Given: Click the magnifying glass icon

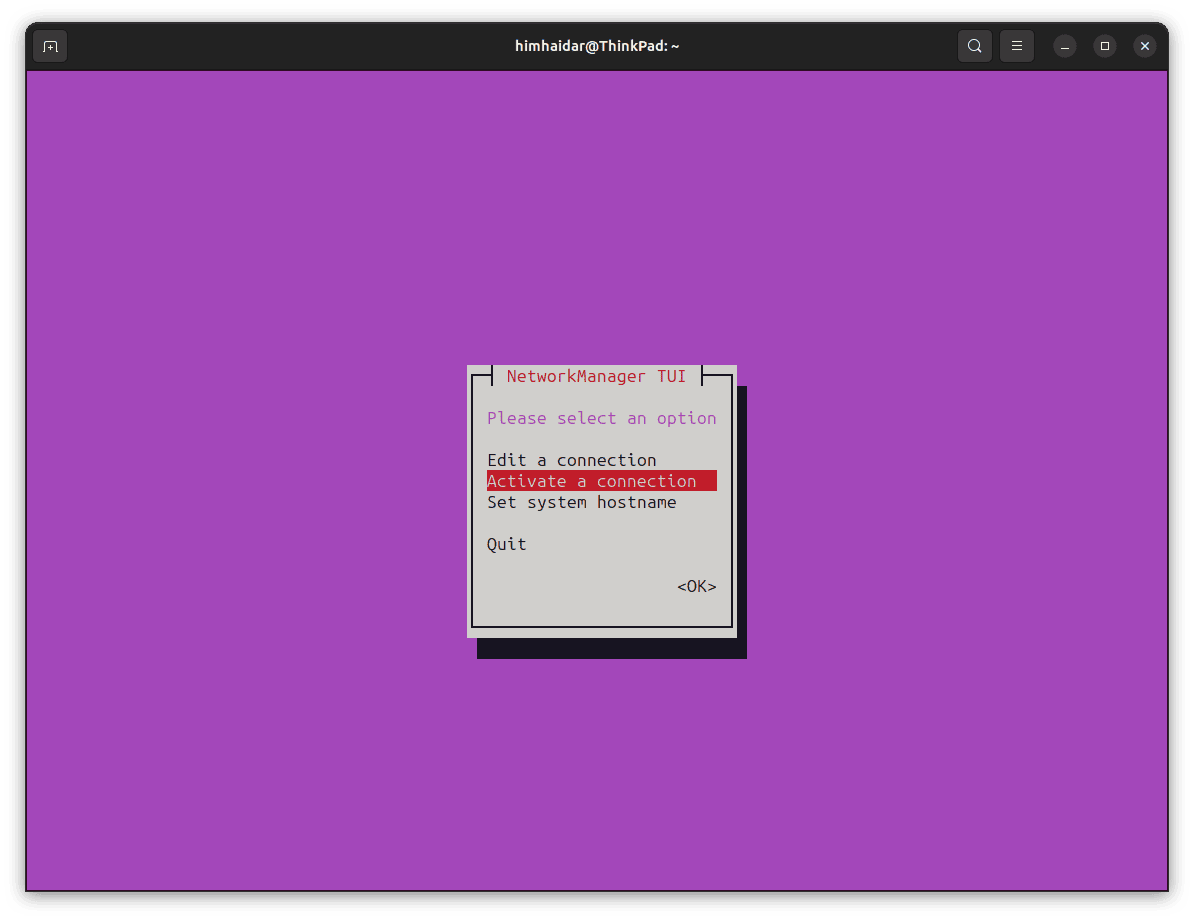Looking at the screenshot, I should pos(975,45).
